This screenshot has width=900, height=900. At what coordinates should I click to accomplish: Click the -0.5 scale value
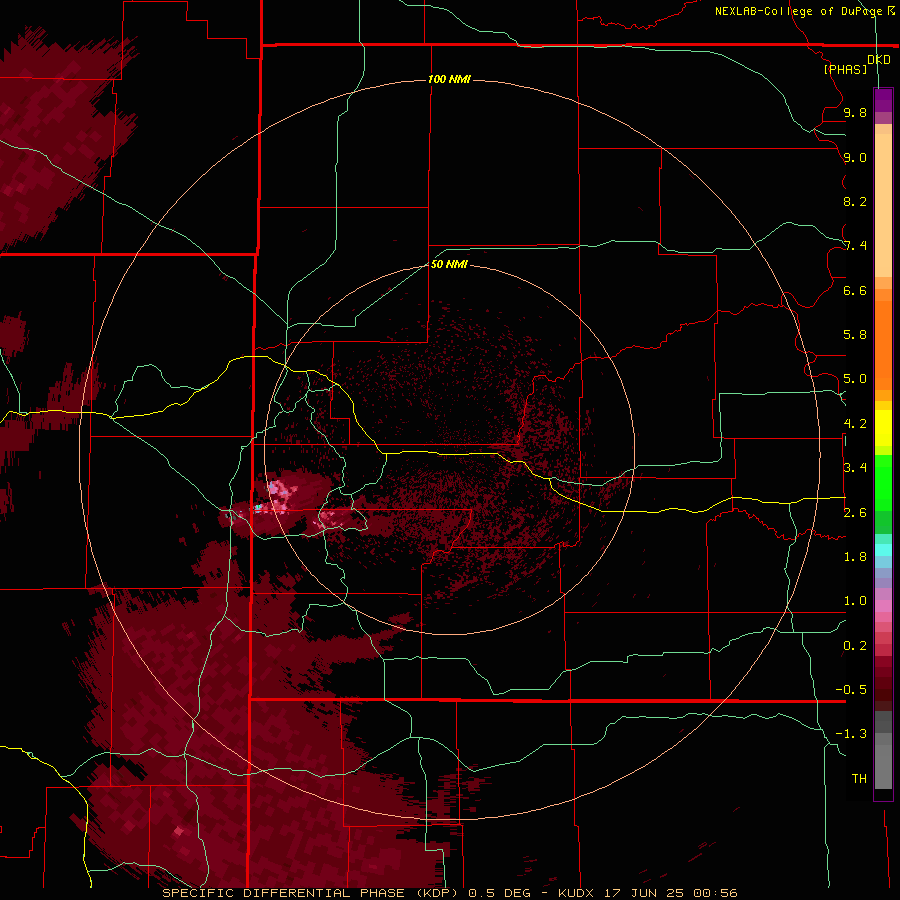(x=851, y=689)
